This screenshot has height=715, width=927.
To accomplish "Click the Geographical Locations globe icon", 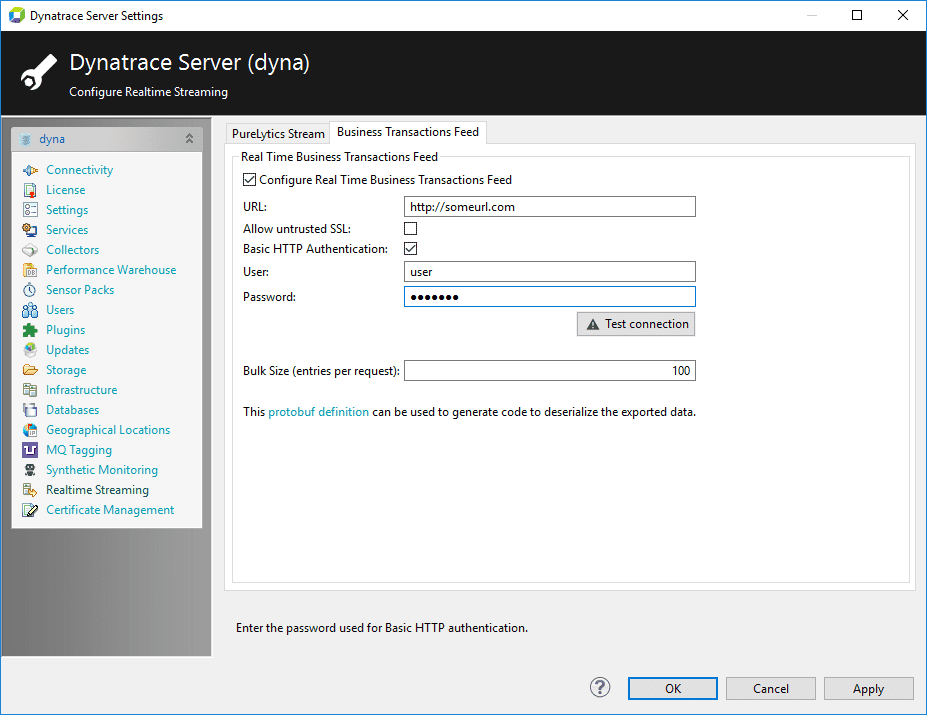I will [30, 430].
